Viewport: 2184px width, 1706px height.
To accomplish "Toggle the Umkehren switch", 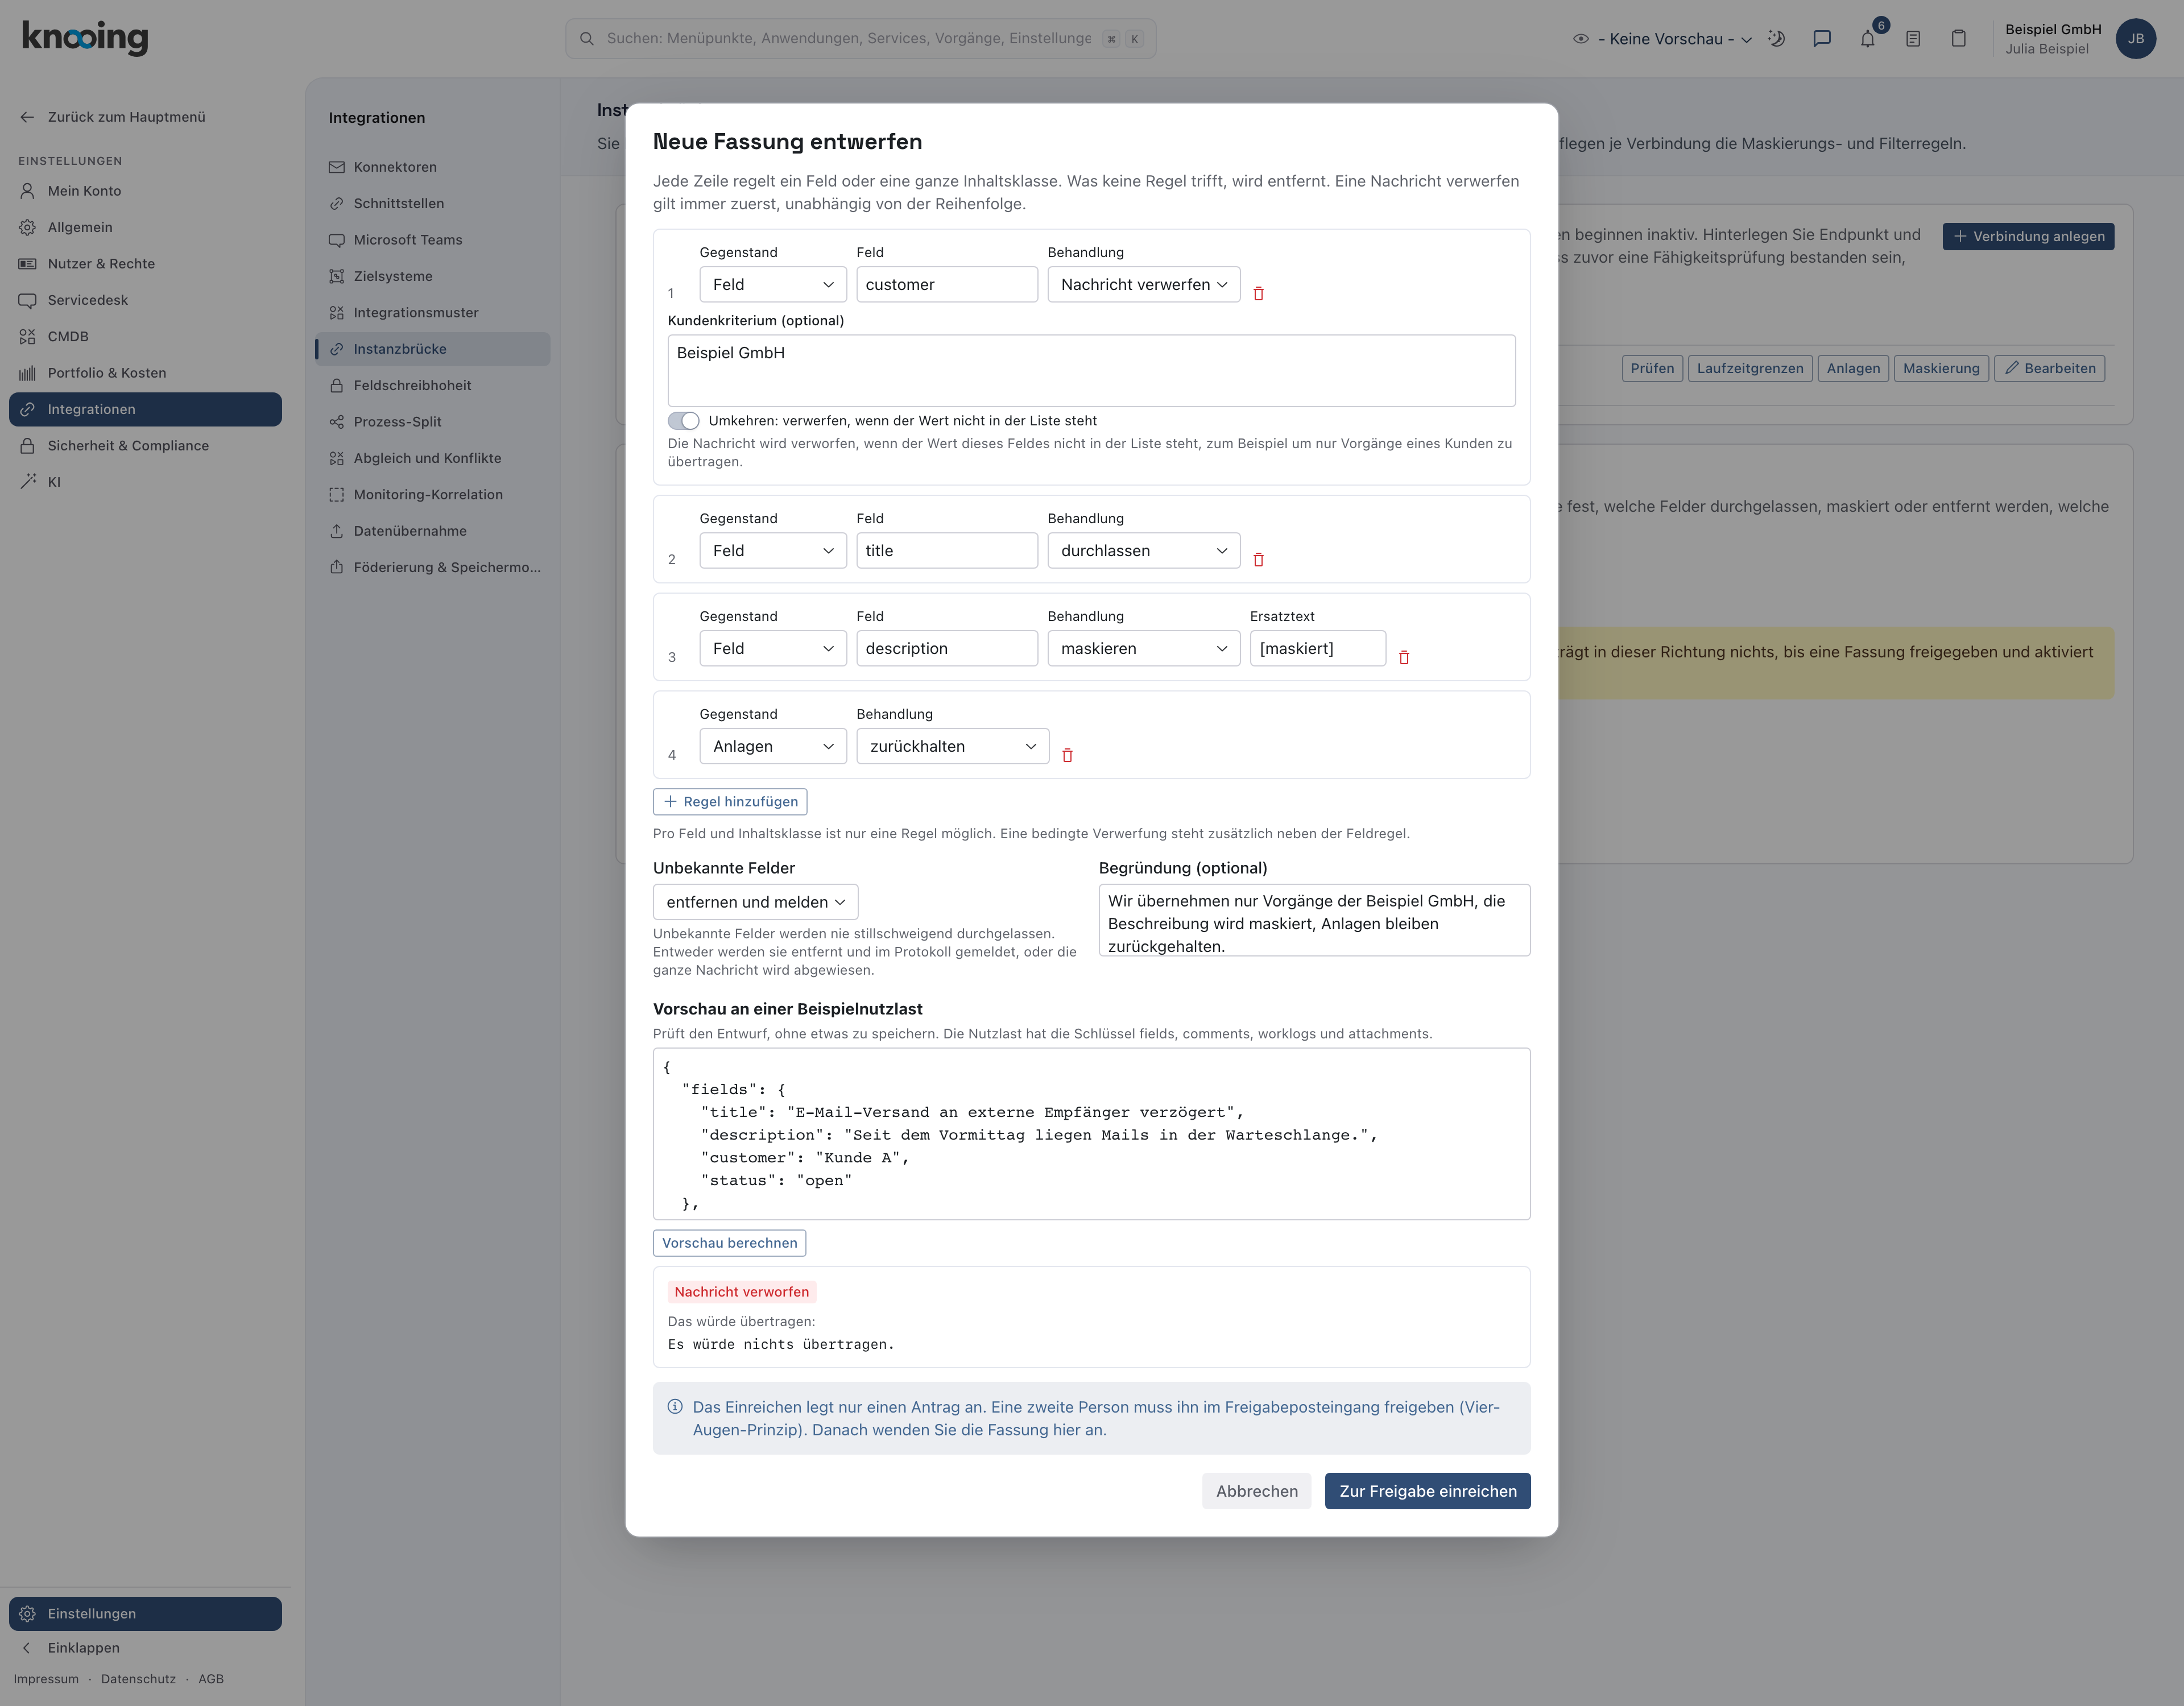I will 684,421.
